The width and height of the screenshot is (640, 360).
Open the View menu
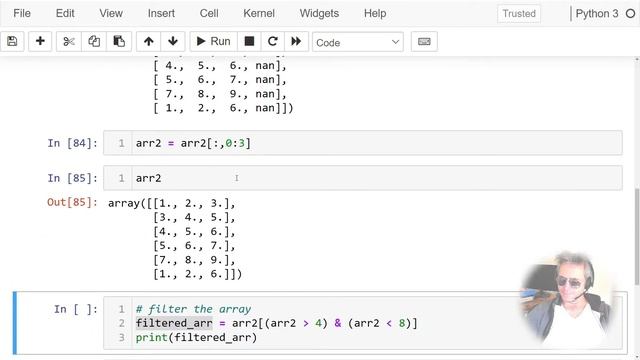[x=111, y=13]
